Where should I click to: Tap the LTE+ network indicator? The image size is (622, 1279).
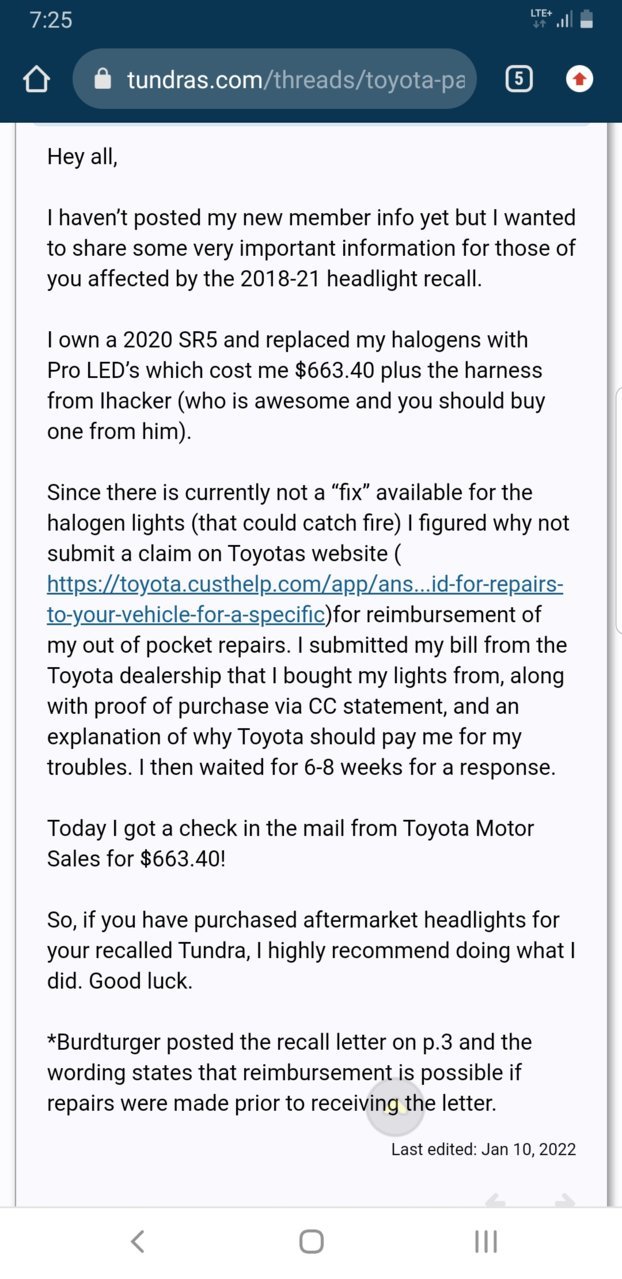point(541,18)
